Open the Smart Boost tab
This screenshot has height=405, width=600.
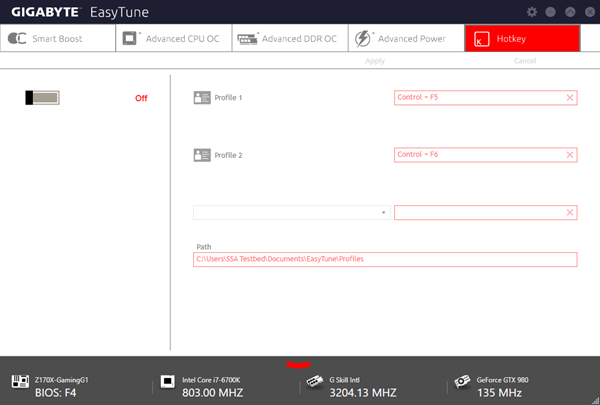point(58,38)
